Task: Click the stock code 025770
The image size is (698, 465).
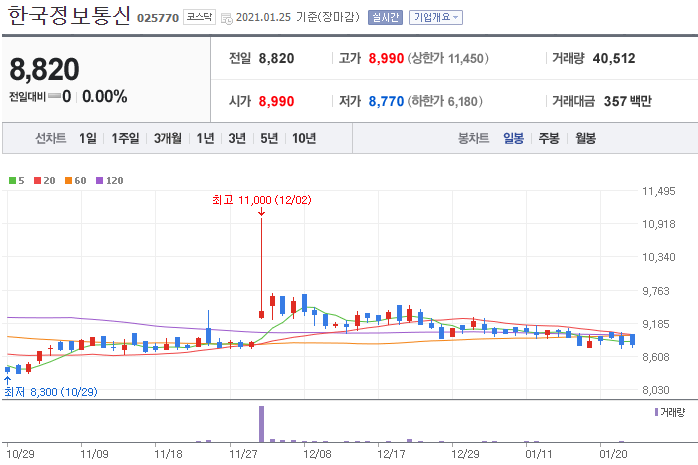Action: pyautogui.click(x=158, y=18)
